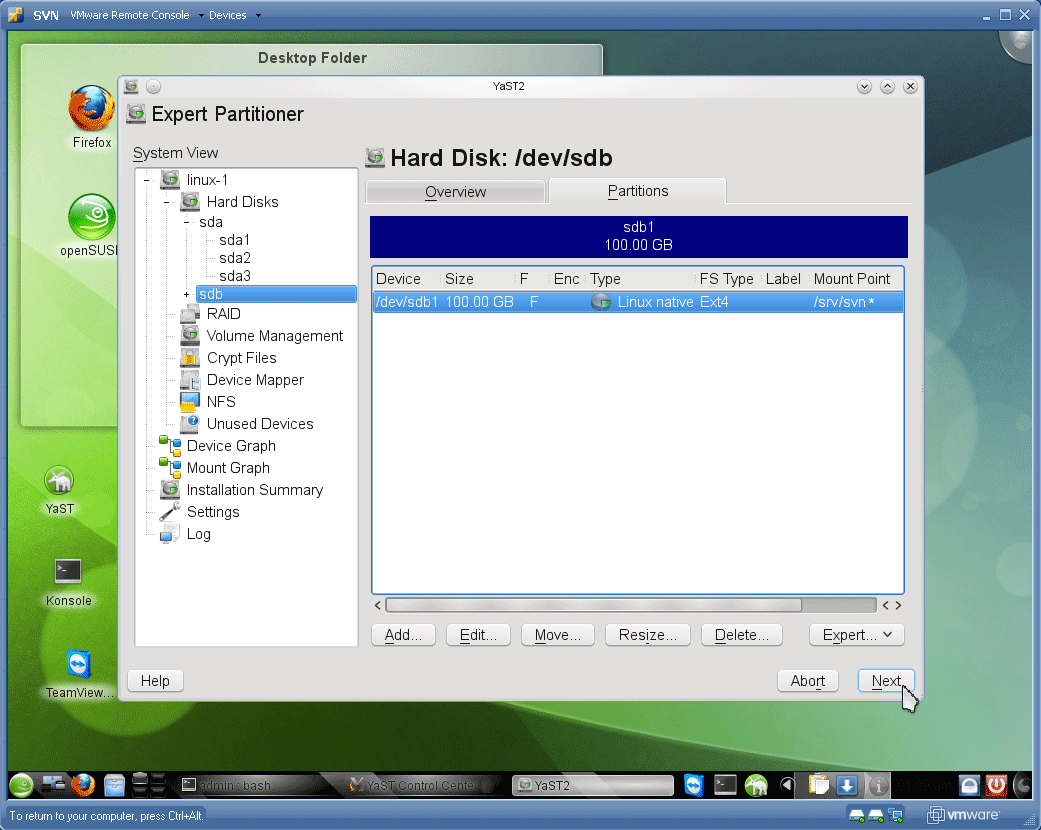Click the blue download updates tray icon

847,786
